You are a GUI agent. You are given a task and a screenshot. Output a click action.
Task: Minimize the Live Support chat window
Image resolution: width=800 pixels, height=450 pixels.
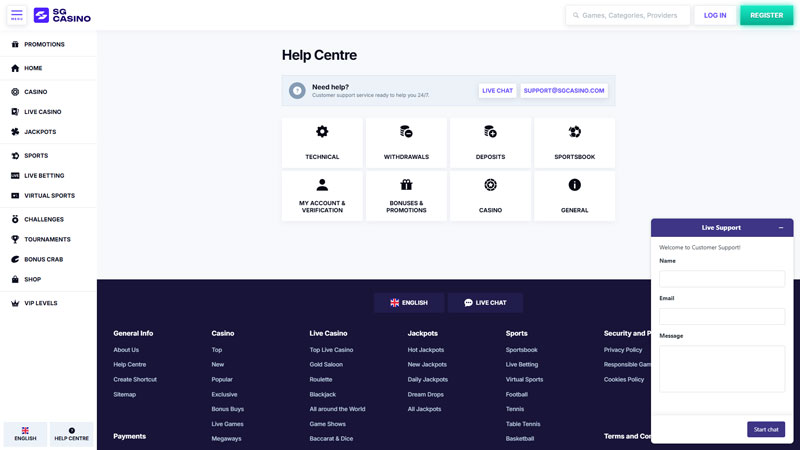[781, 228]
